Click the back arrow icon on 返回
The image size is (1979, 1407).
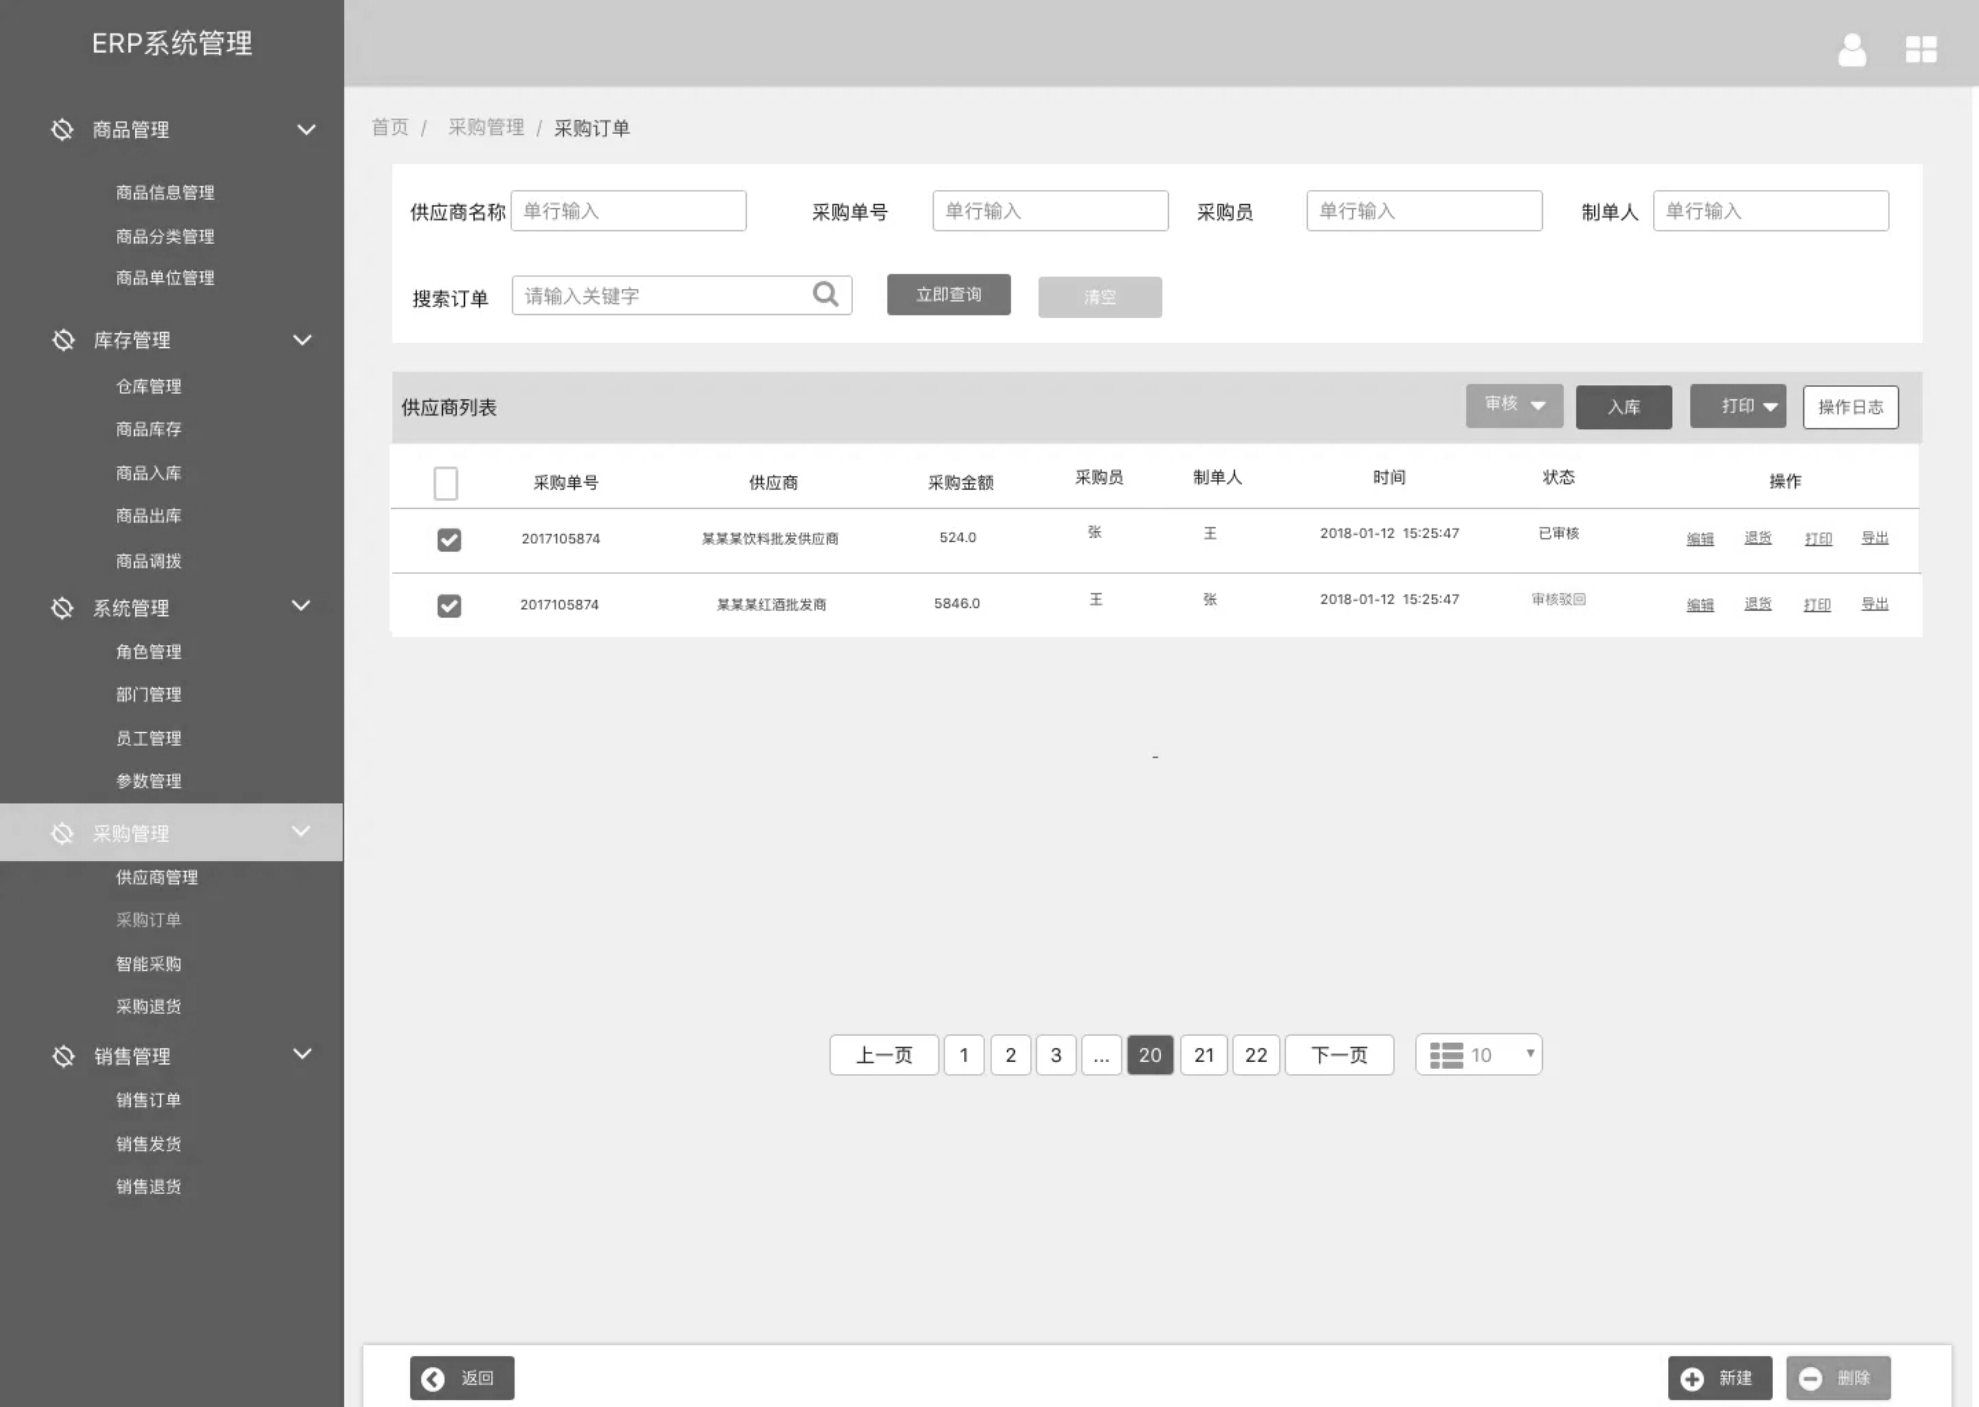coord(433,1379)
